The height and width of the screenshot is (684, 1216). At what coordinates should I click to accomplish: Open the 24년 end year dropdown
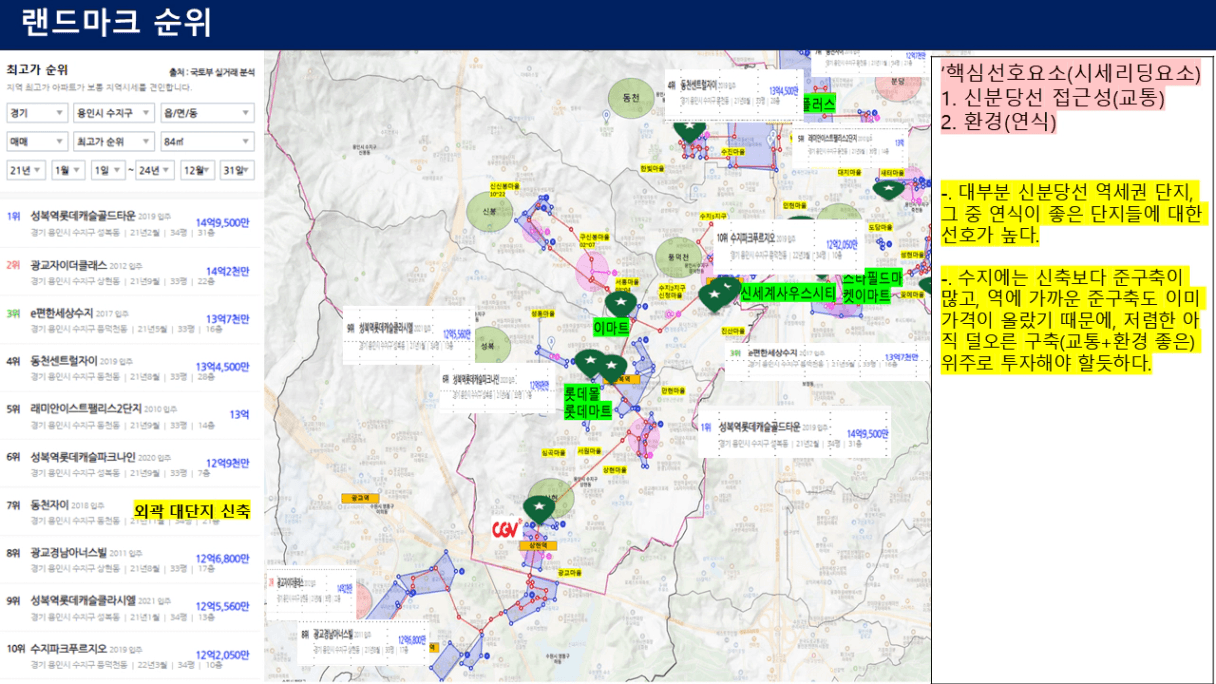(x=156, y=169)
